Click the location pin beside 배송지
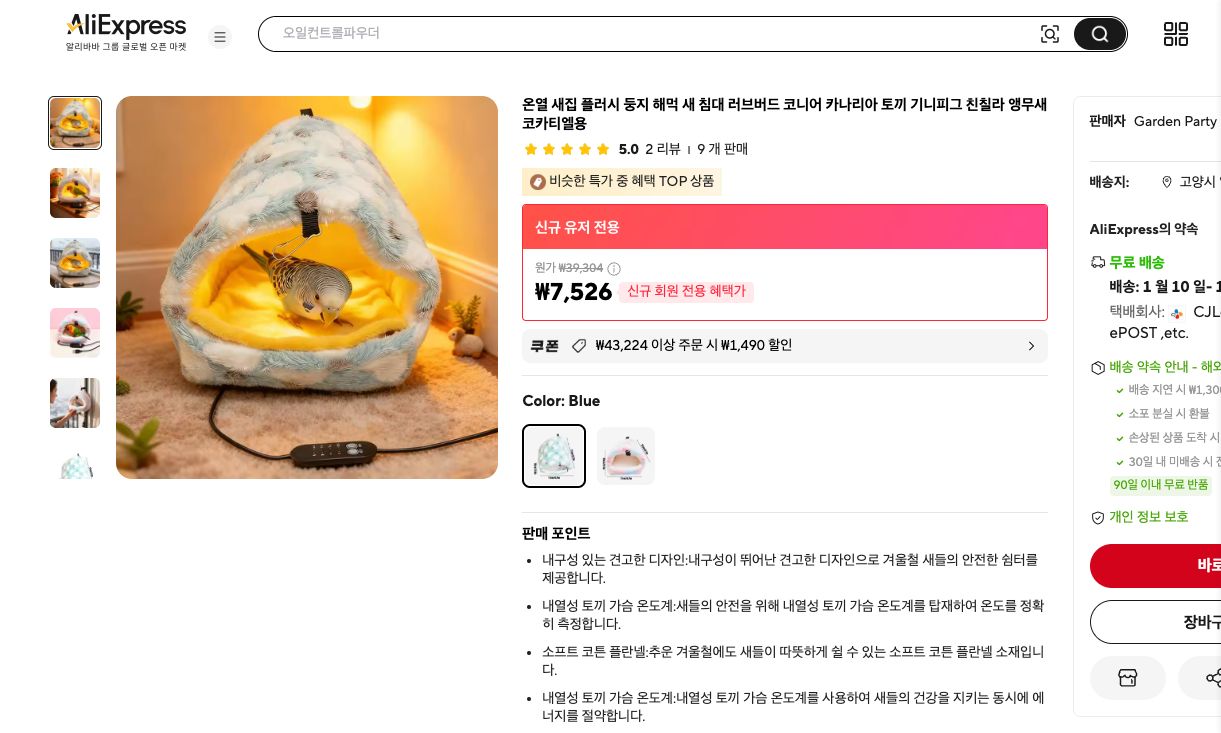The image size is (1221, 733). coord(1167,182)
